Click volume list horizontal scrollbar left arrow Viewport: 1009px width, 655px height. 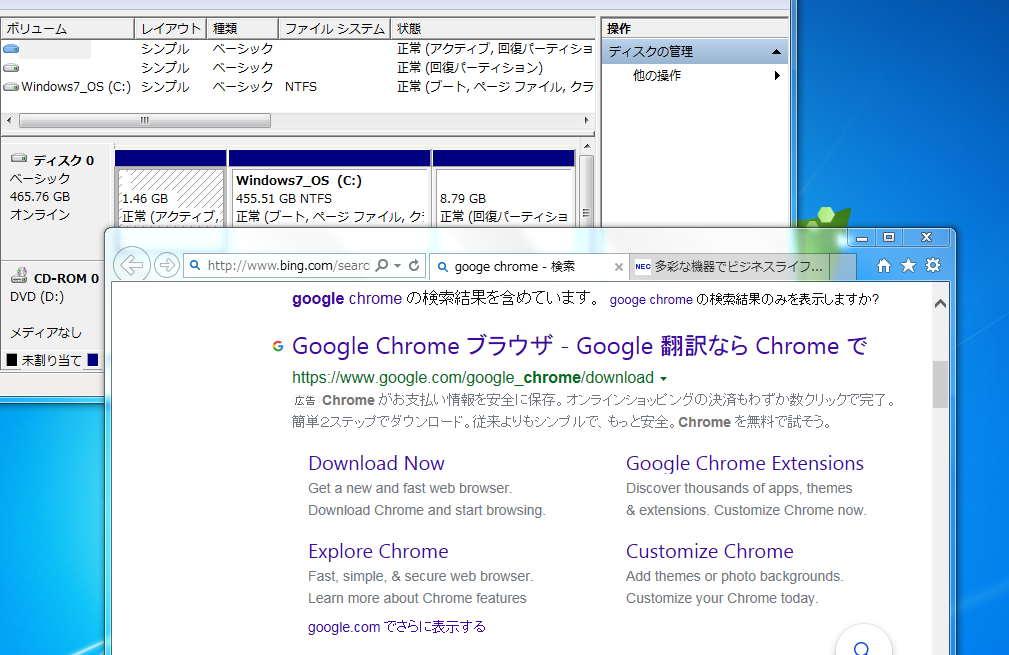pos(9,120)
